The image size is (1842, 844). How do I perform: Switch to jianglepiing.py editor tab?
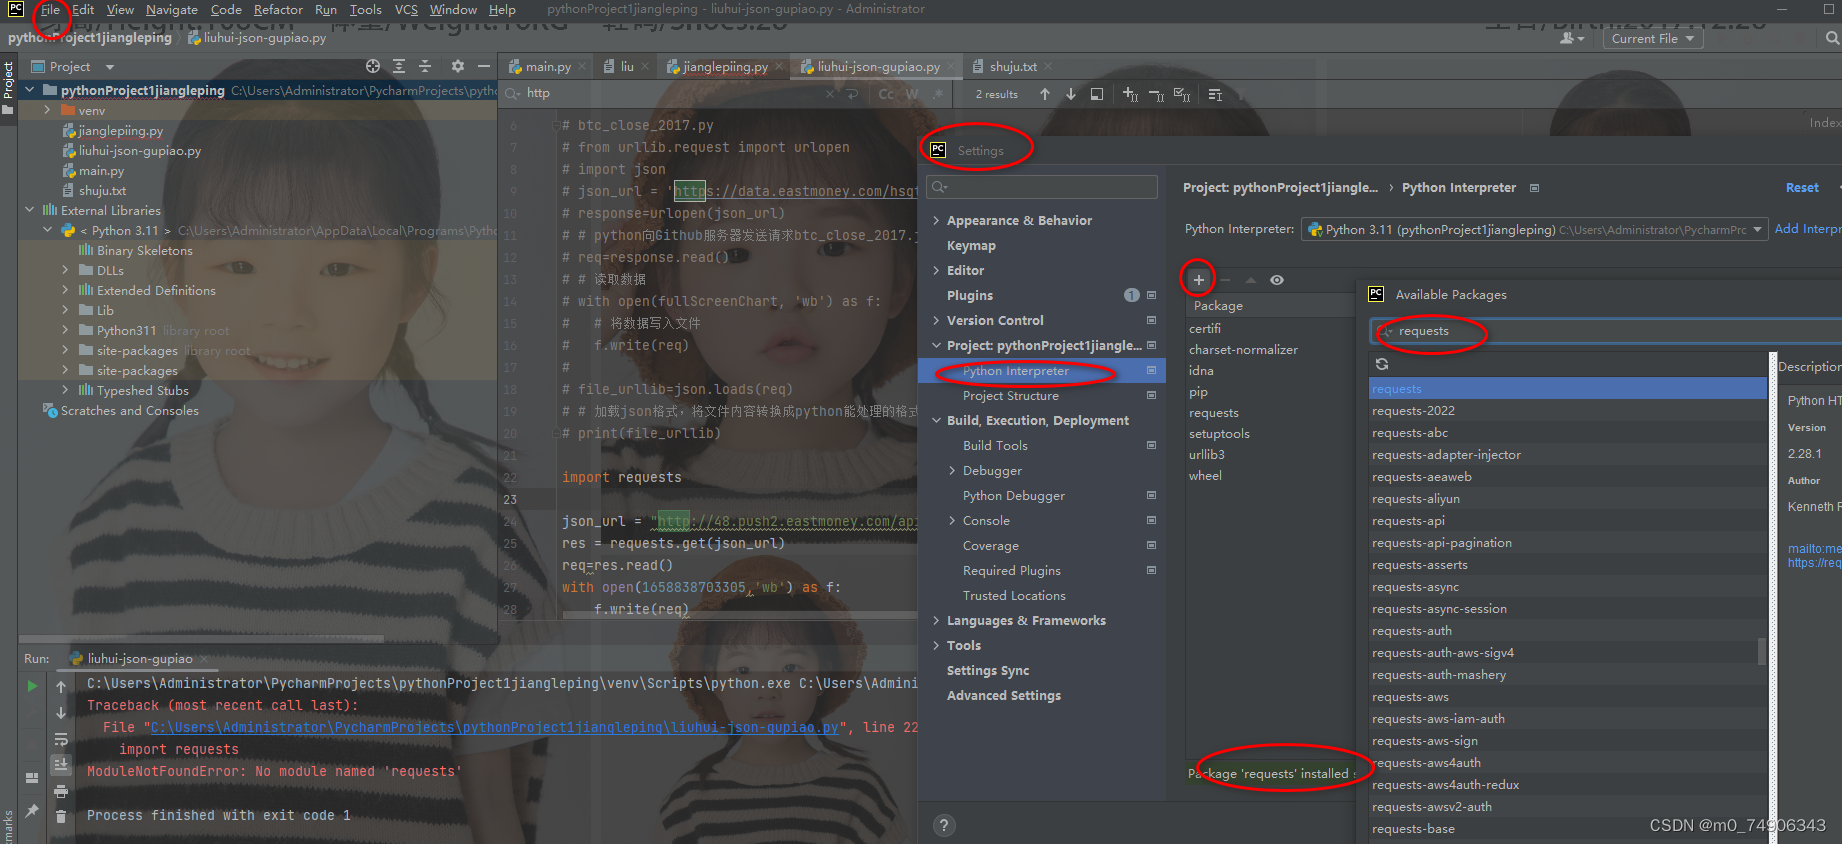725,66
